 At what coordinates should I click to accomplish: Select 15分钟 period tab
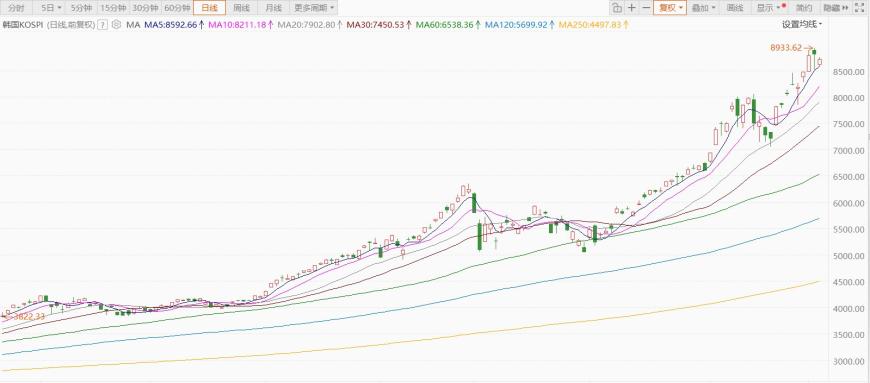tap(113, 8)
